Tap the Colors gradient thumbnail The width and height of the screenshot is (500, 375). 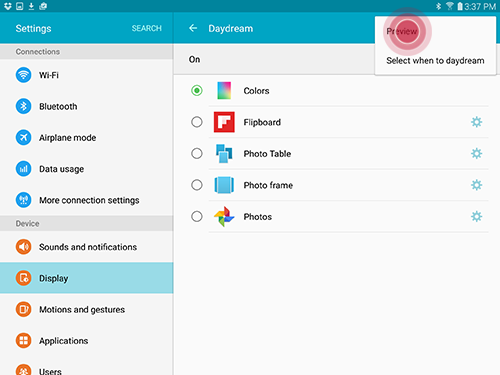tap(224, 91)
